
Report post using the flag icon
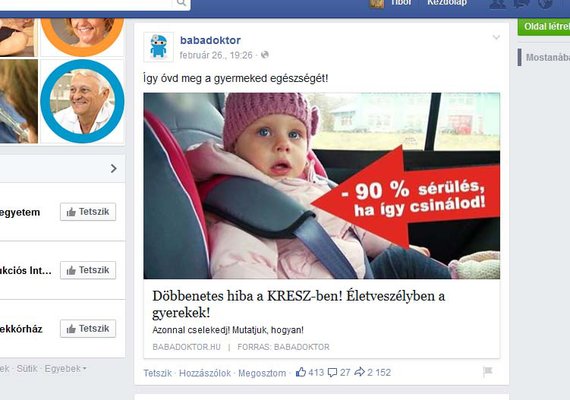click(x=487, y=371)
